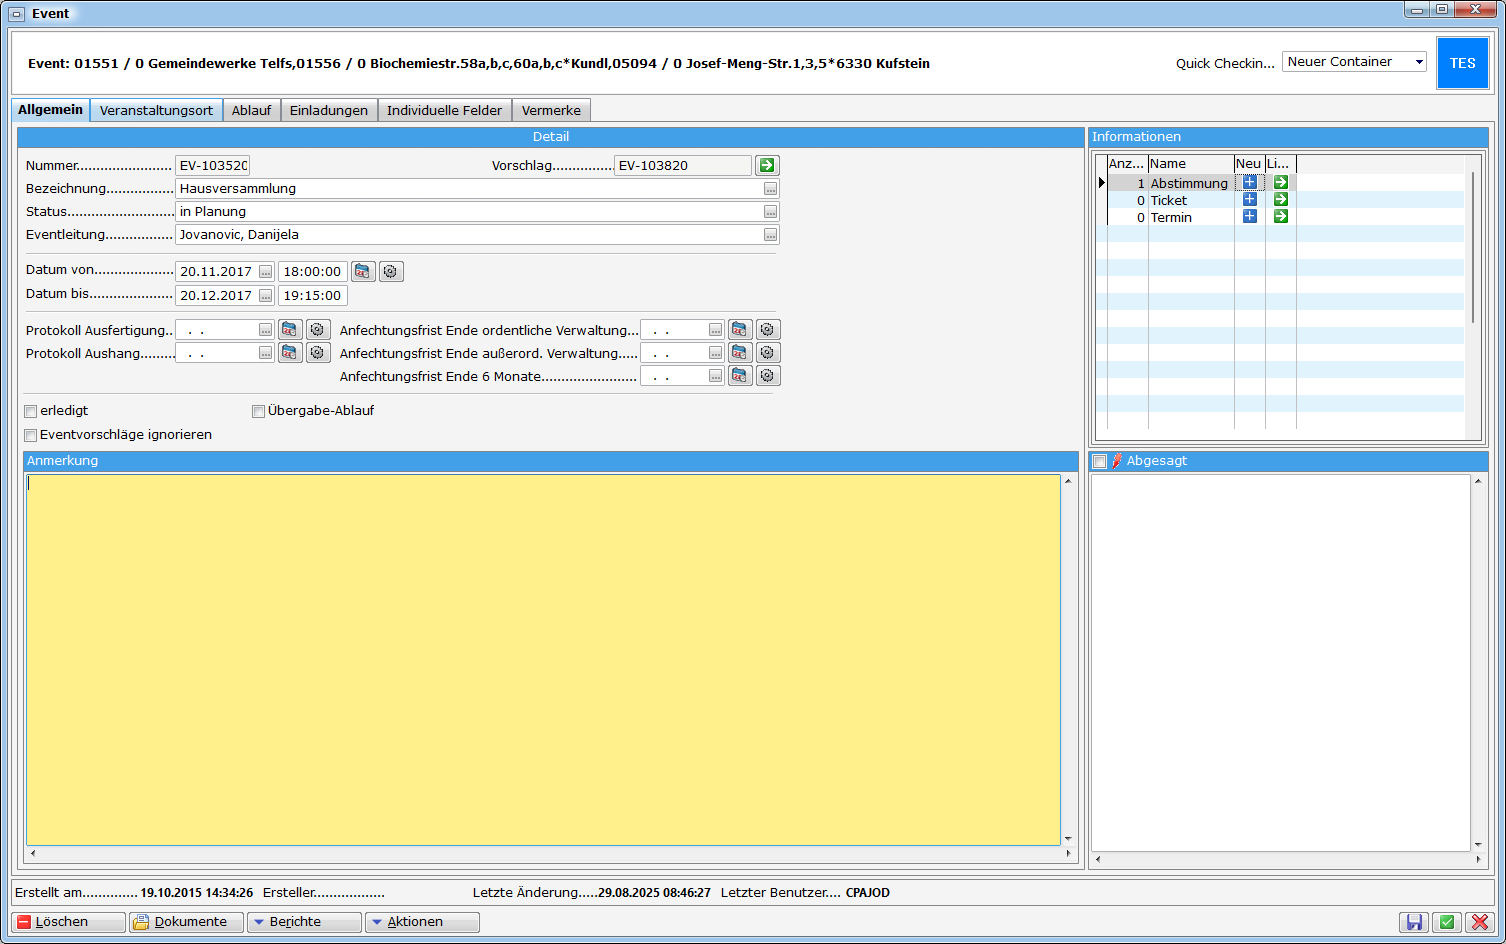Expand the Berichte dropdown menu
This screenshot has height=944, width=1506.
pyautogui.click(x=304, y=922)
